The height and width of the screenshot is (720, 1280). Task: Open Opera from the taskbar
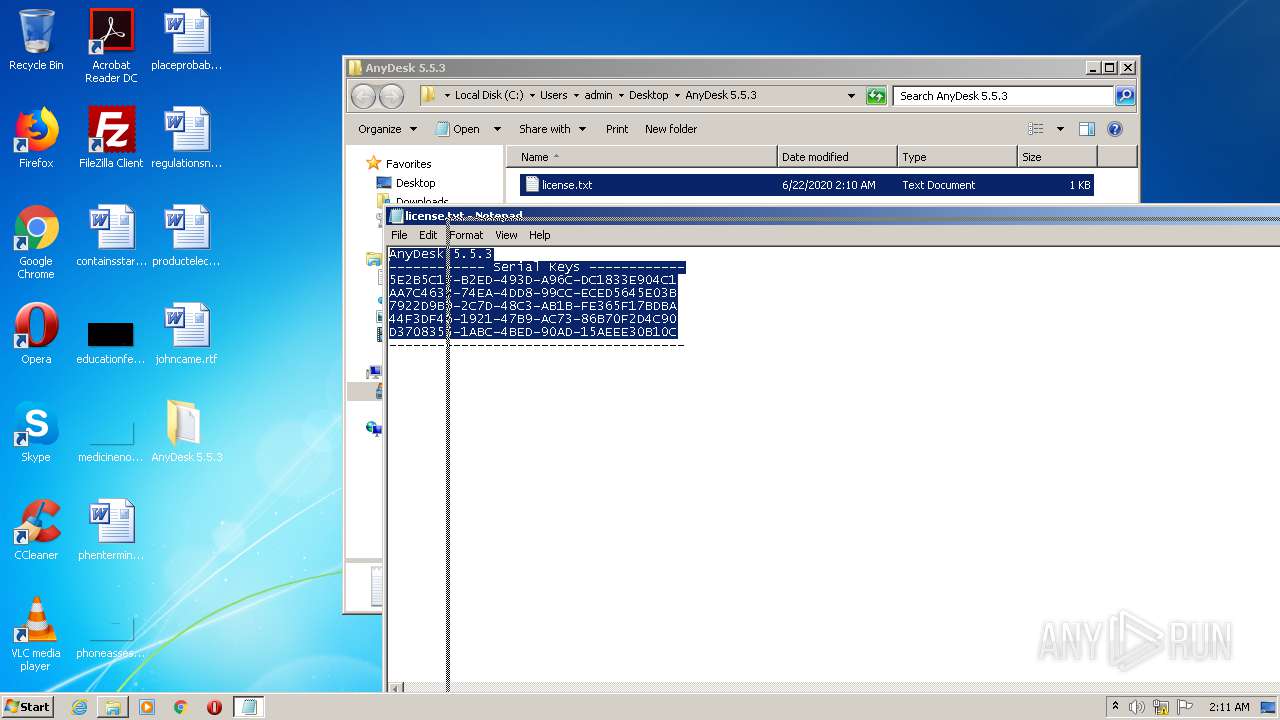[215, 707]
